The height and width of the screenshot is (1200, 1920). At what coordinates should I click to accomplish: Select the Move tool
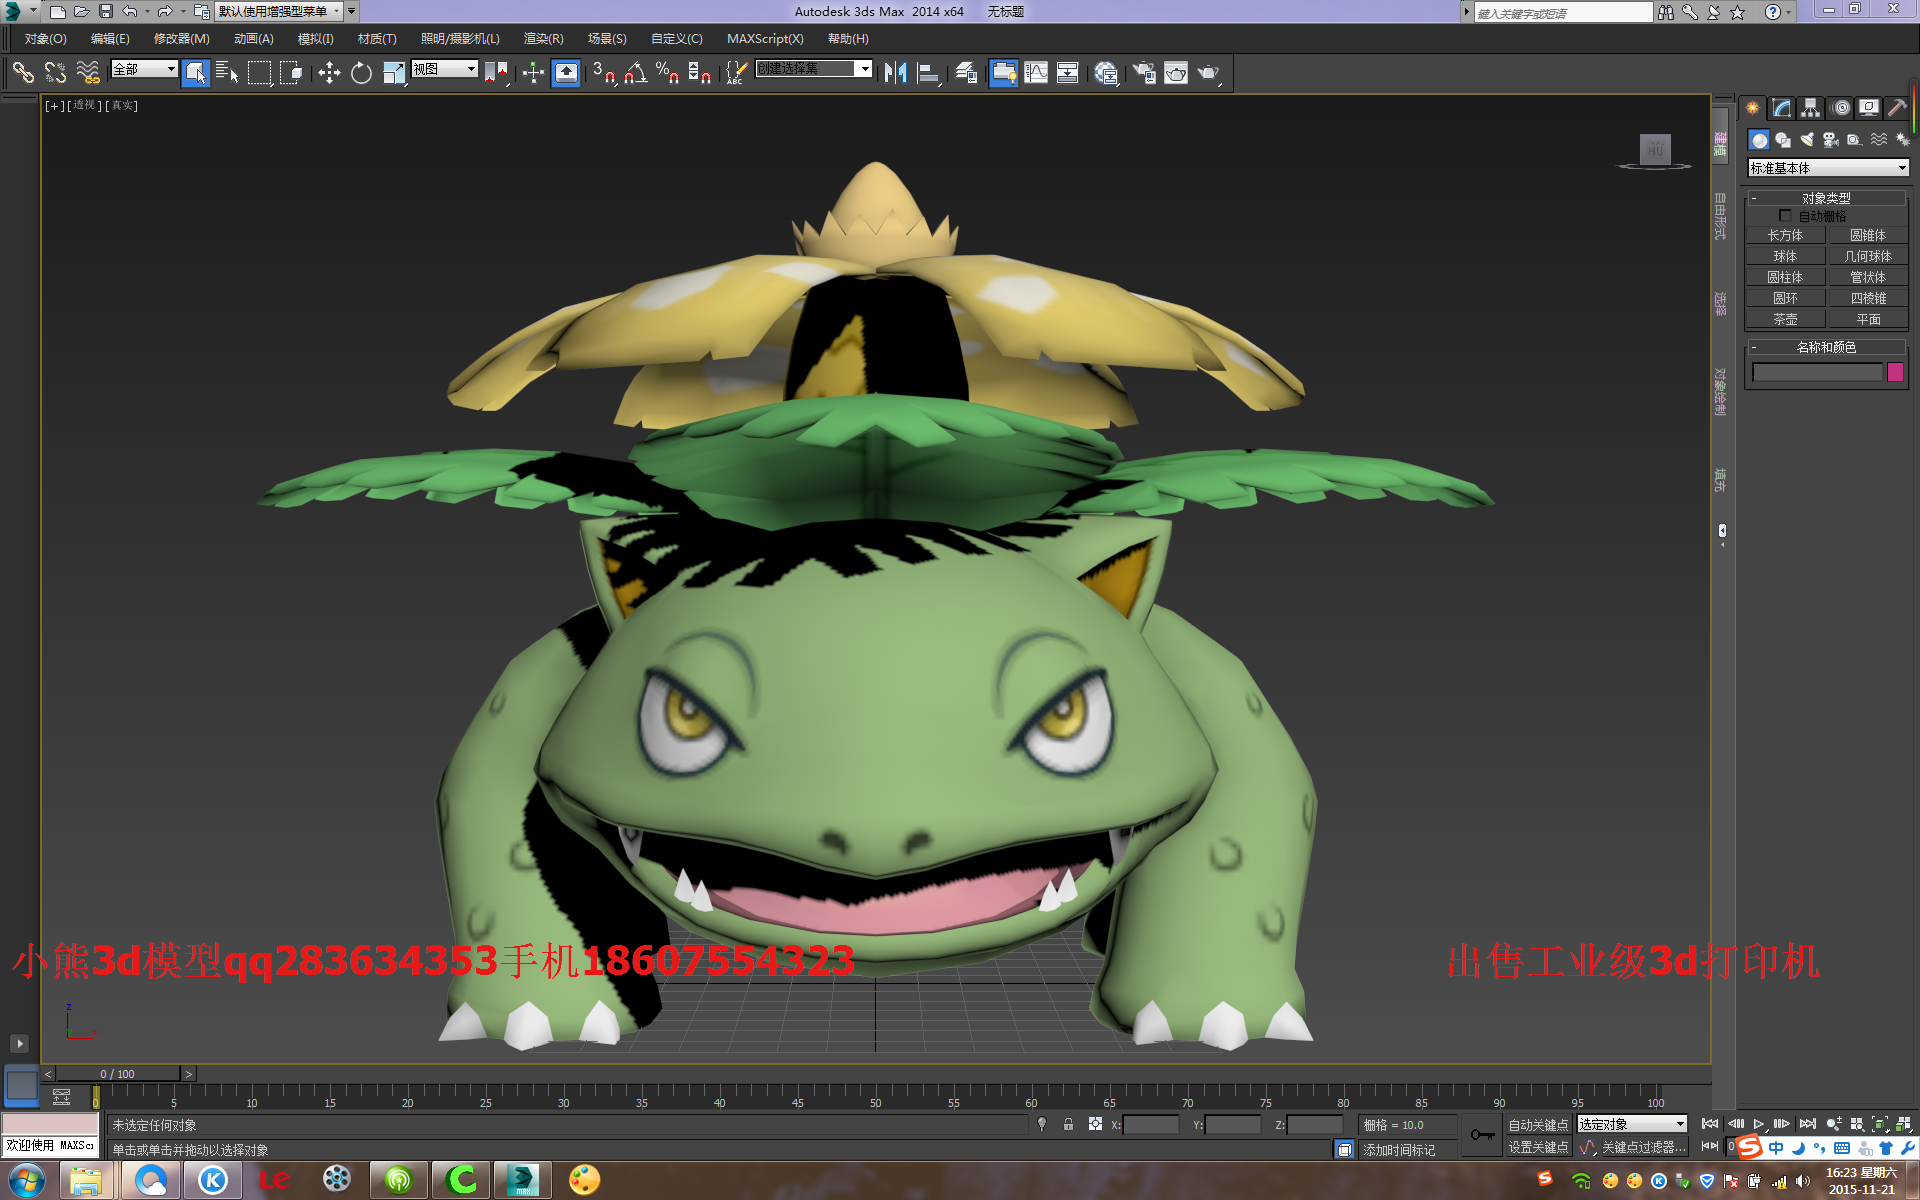(x=329, y=72)
